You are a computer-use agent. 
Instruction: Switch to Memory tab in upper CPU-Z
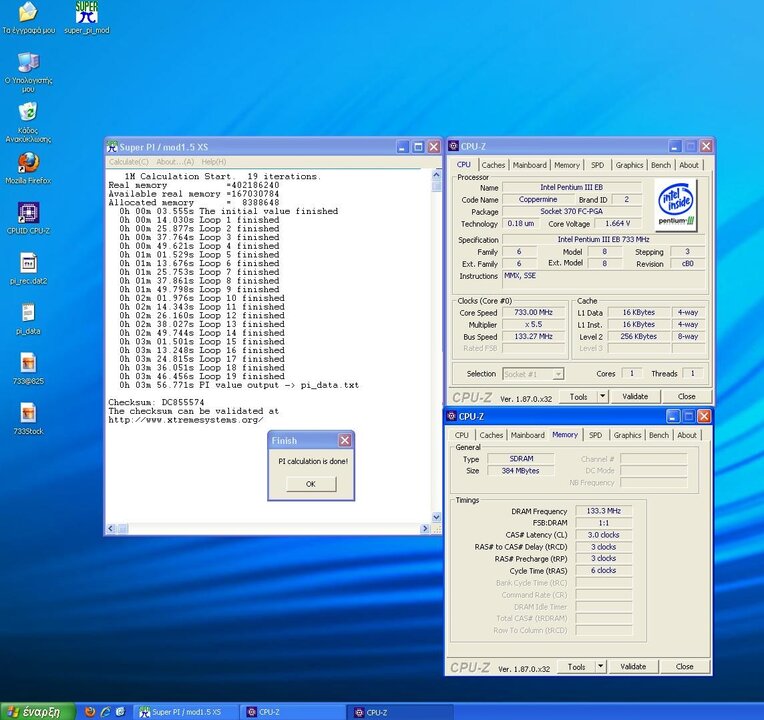567,165
